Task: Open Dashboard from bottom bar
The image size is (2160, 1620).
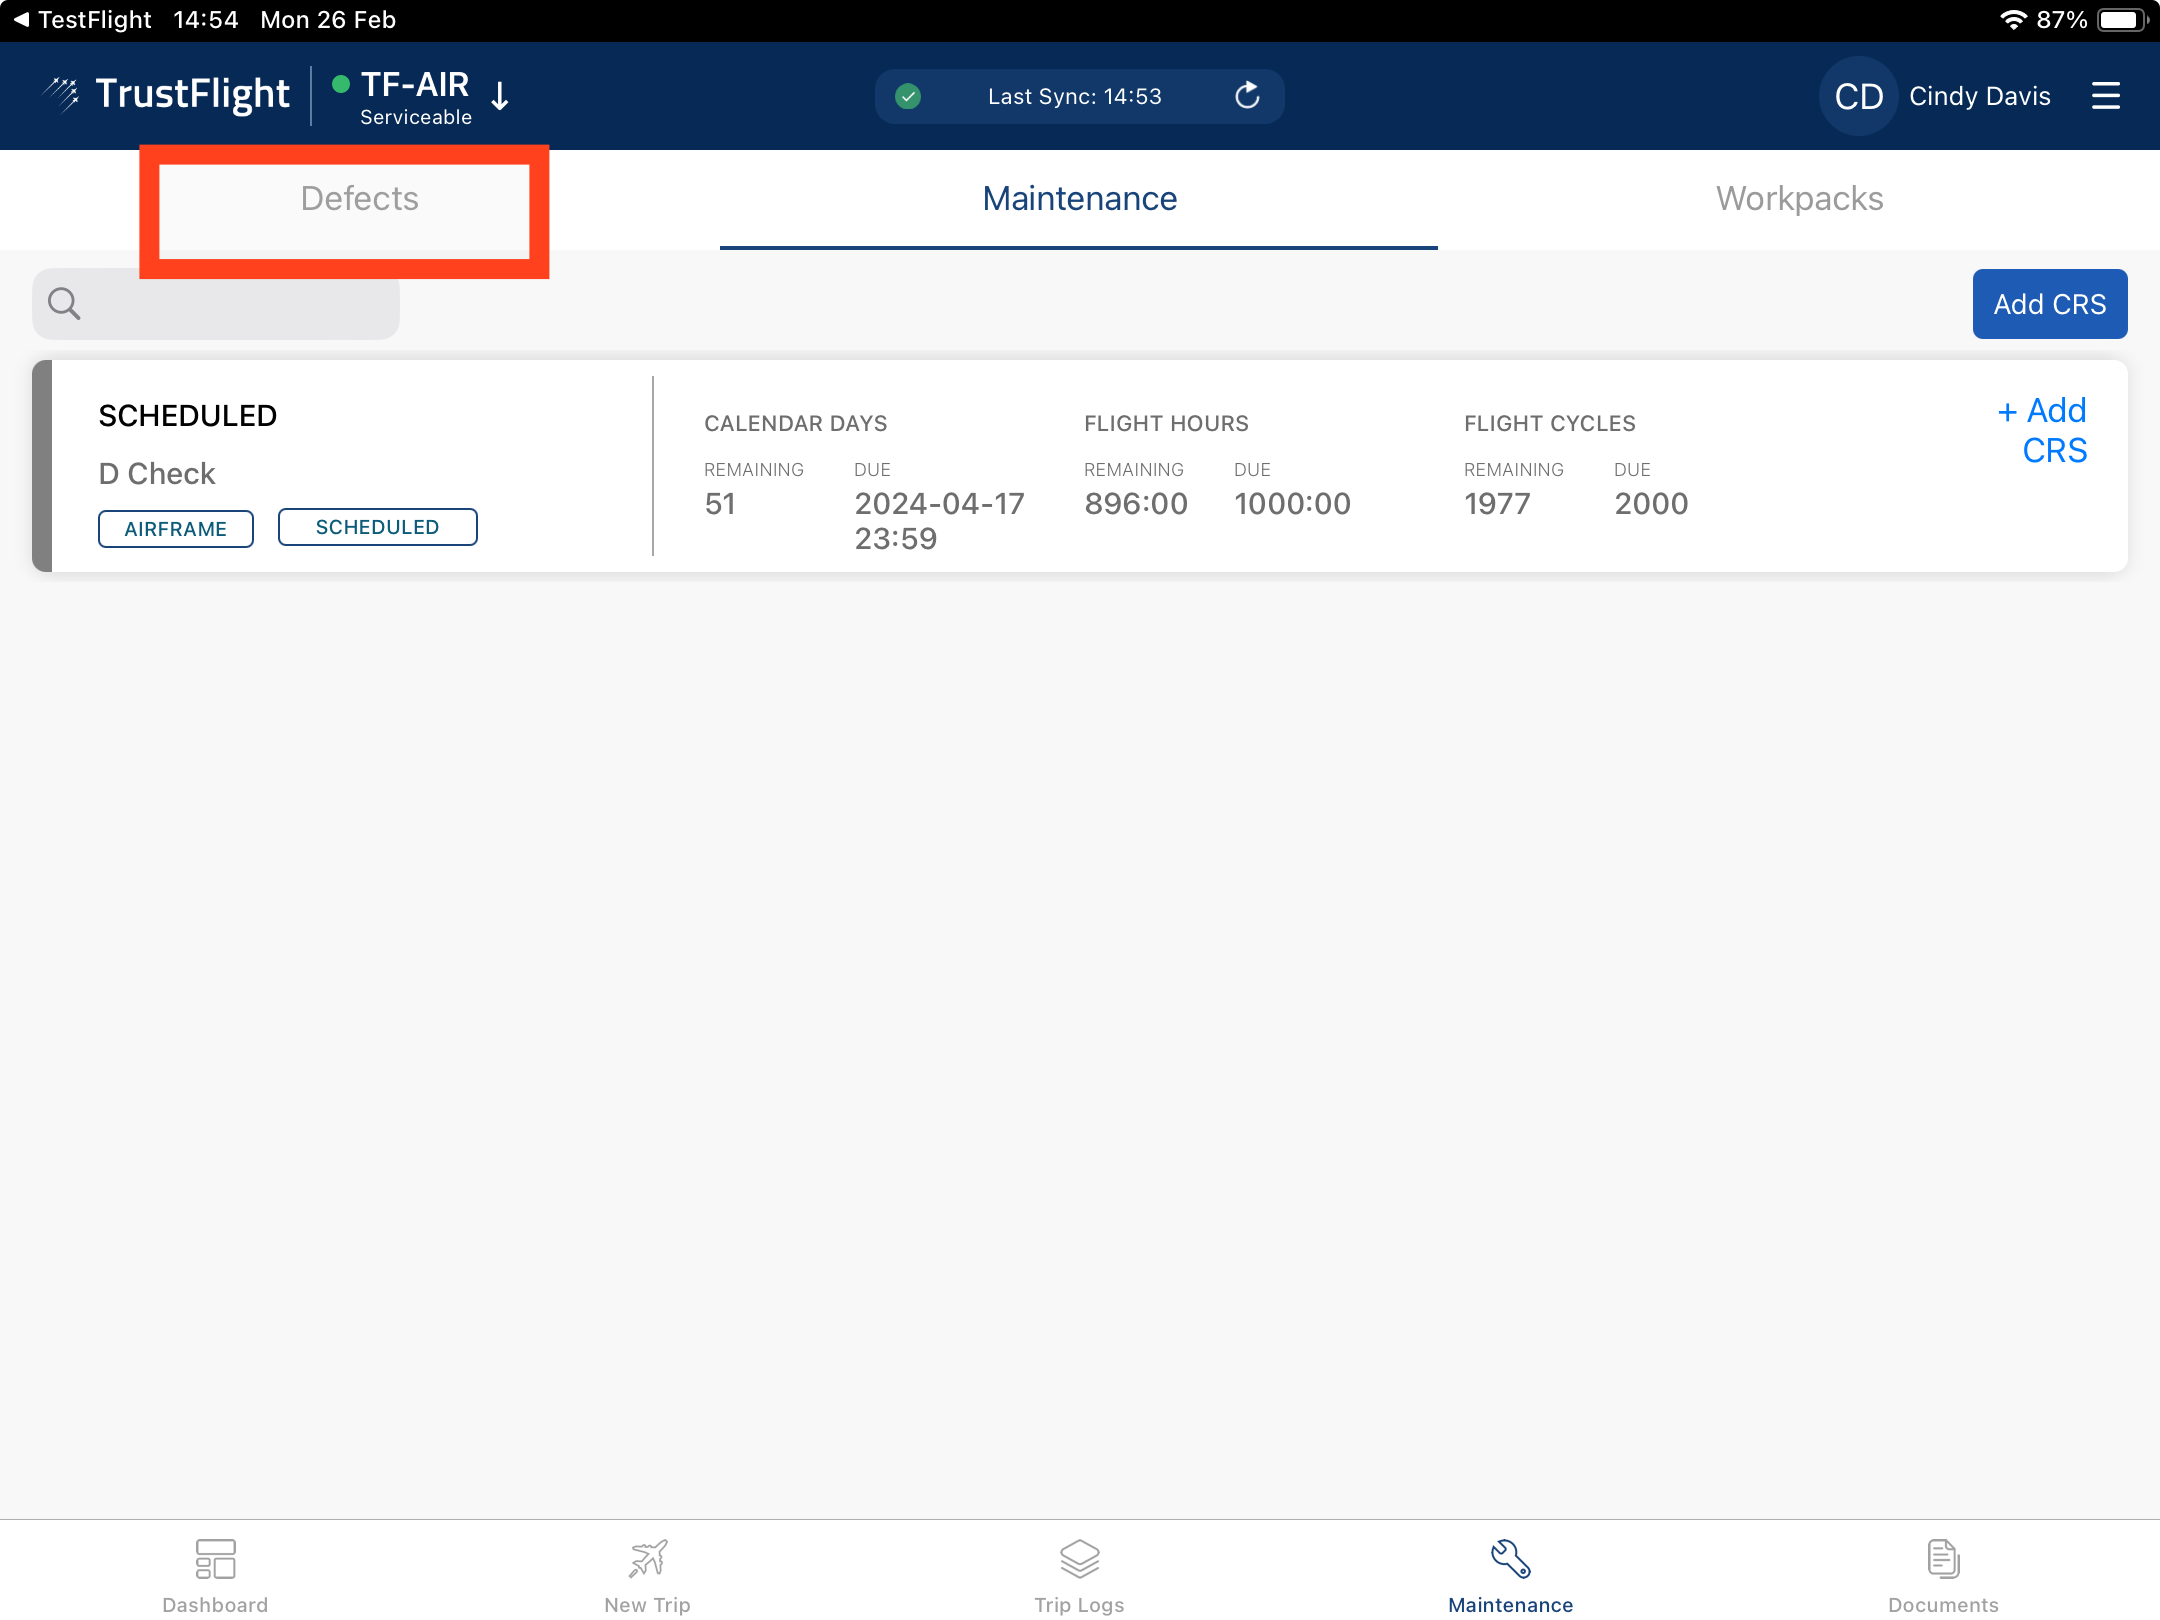Action: [215, 1574]
